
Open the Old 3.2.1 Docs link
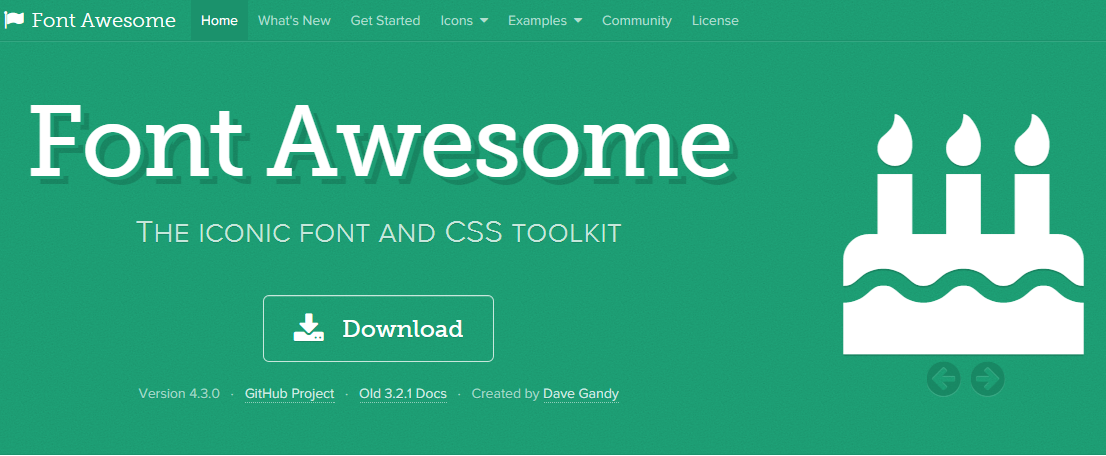403,393
